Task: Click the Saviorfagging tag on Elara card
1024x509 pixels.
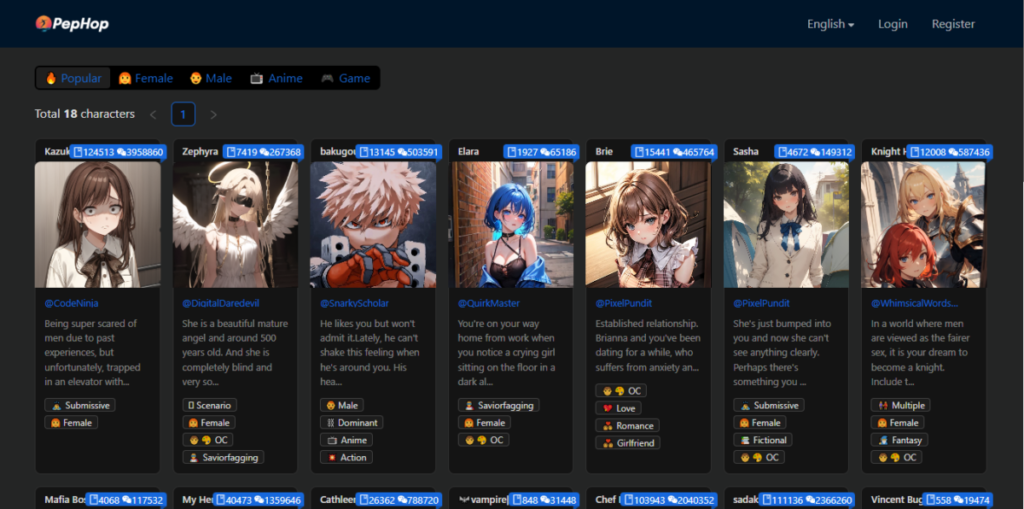Action: [x=498, y=405]
